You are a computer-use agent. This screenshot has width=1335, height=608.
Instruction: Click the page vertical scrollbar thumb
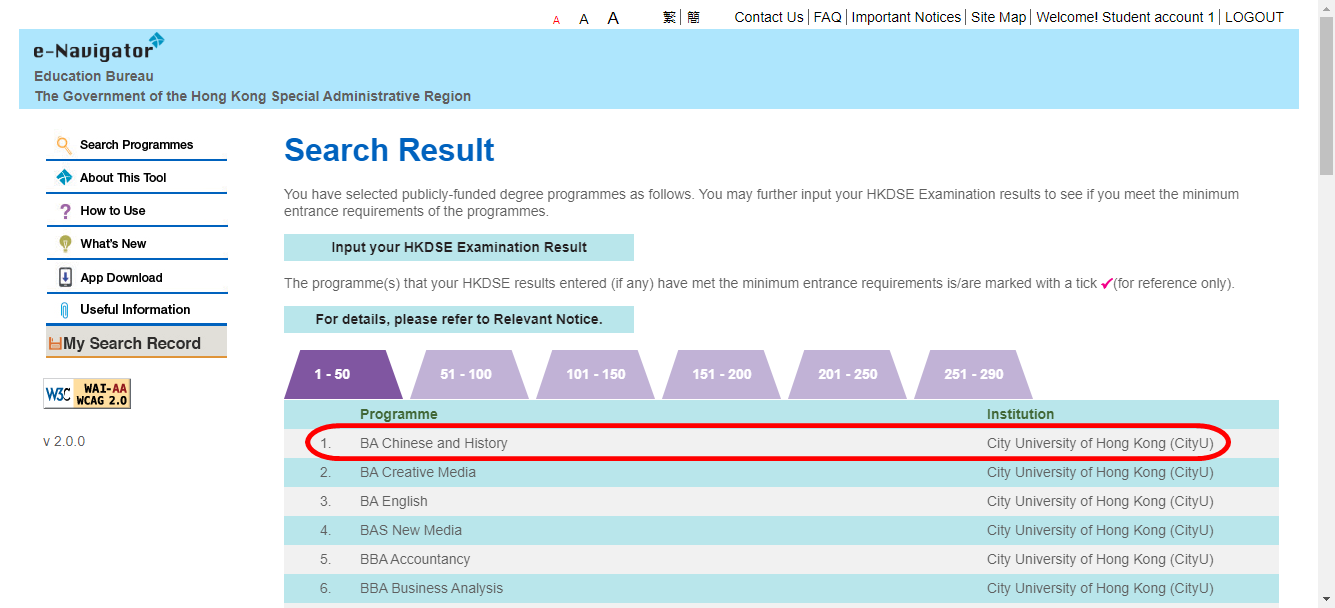pyautogui.click(x=1326, y=95)
